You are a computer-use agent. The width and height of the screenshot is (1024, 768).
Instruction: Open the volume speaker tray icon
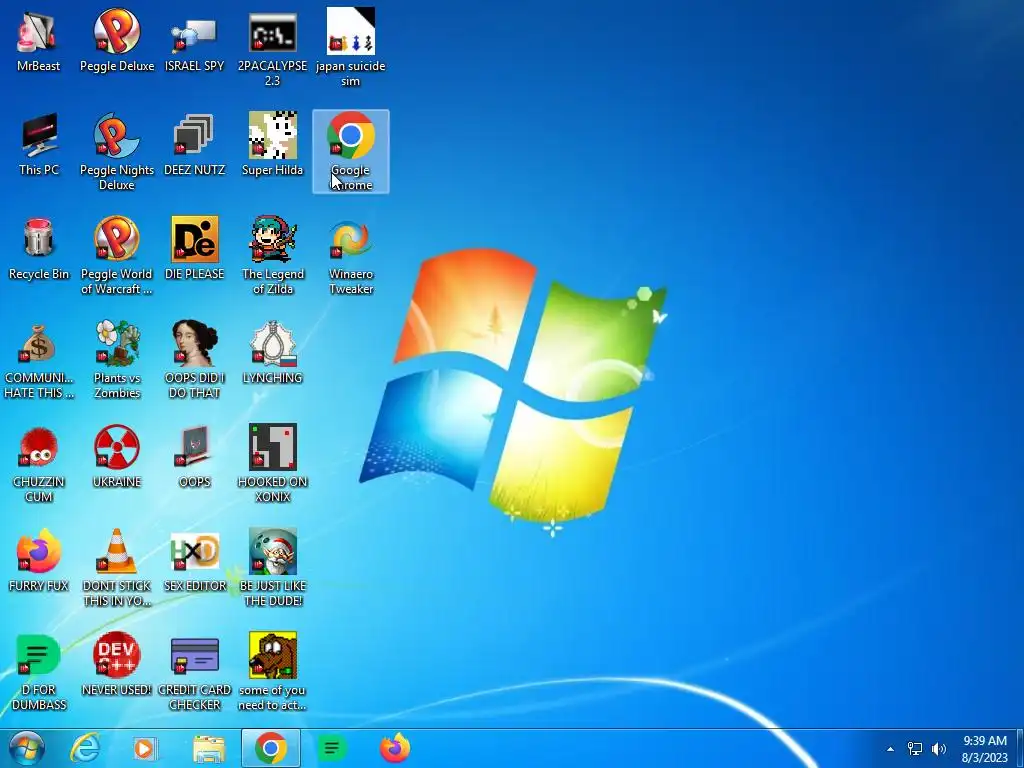[939, 749]
